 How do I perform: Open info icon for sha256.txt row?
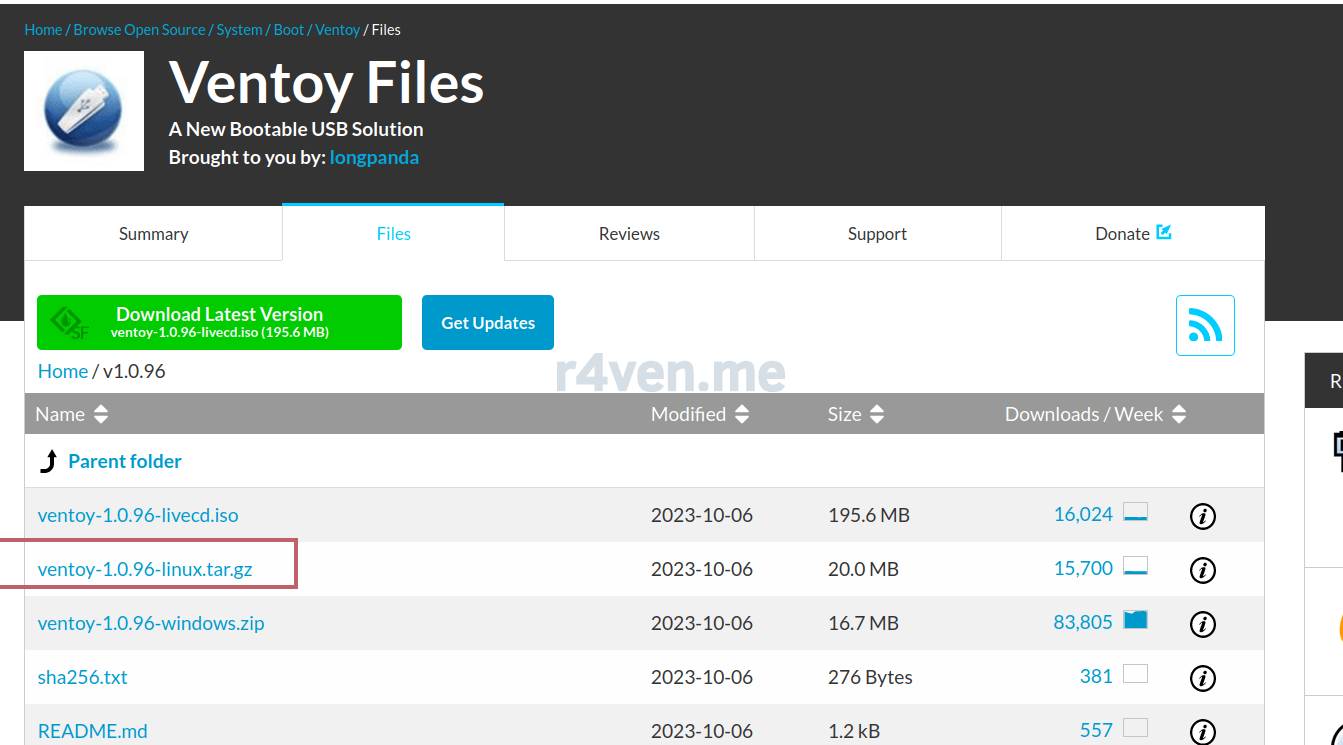[x=1202, y=678]
